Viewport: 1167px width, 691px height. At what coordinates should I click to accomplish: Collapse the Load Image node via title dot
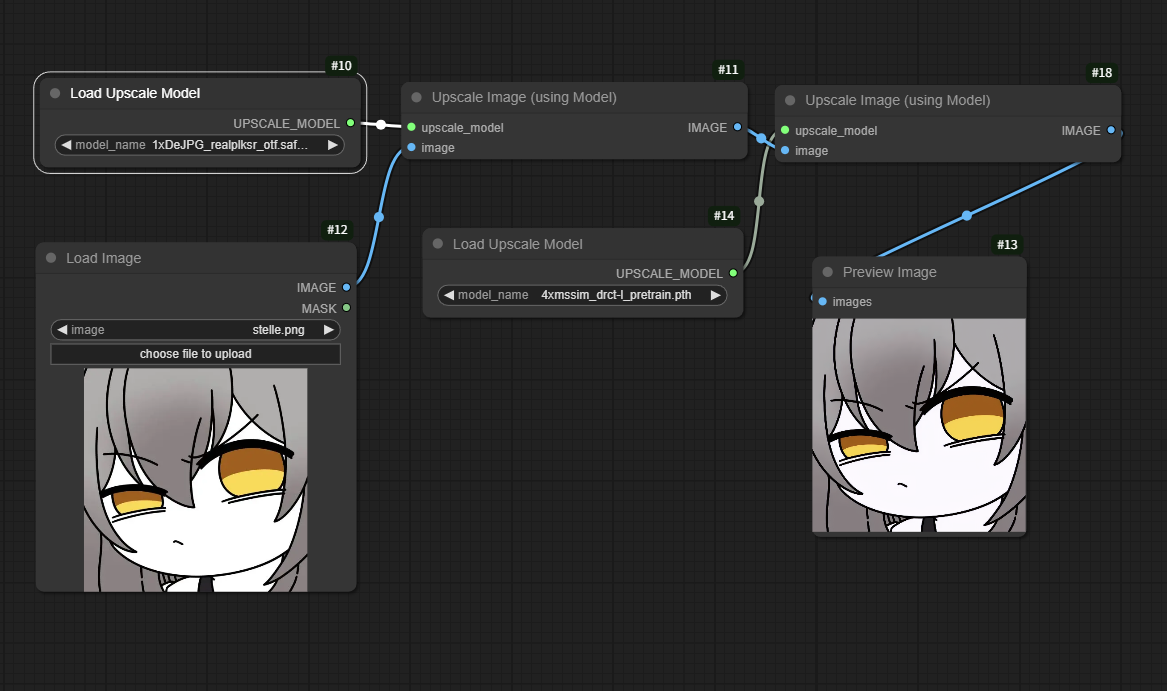[51, 258]
